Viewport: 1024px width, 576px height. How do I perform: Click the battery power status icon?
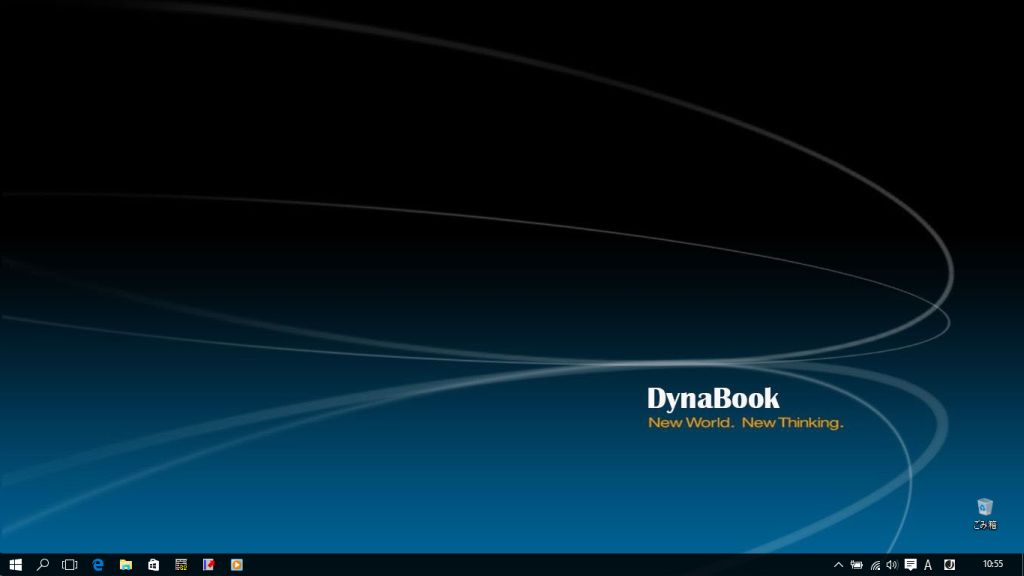[856, 565]
